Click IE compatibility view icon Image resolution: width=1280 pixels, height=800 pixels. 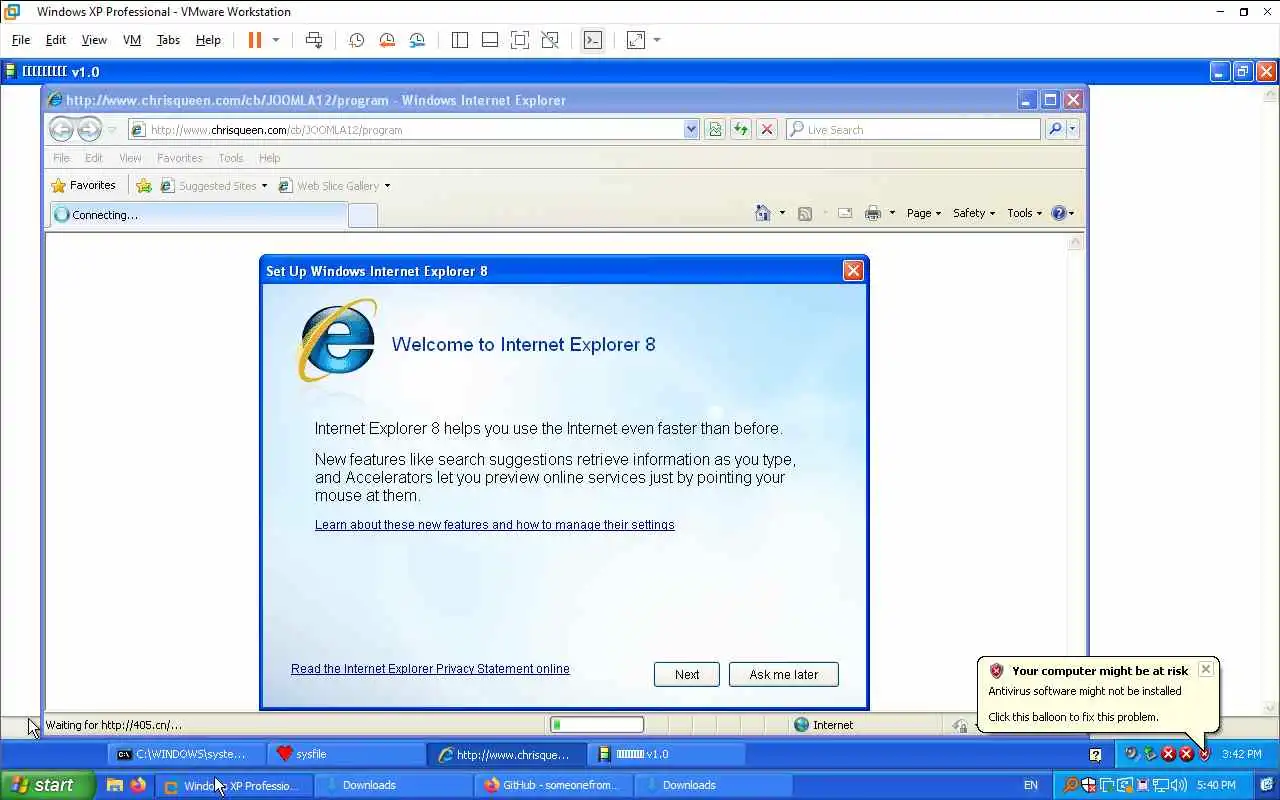point(714,129)
